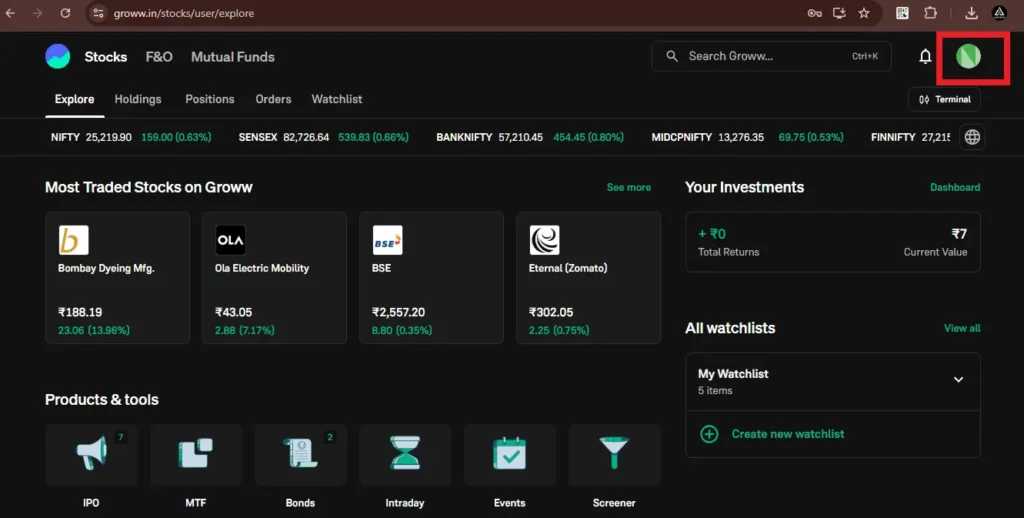Click the Search Groww input field
1024x518 pixels.
coord(771,56)
